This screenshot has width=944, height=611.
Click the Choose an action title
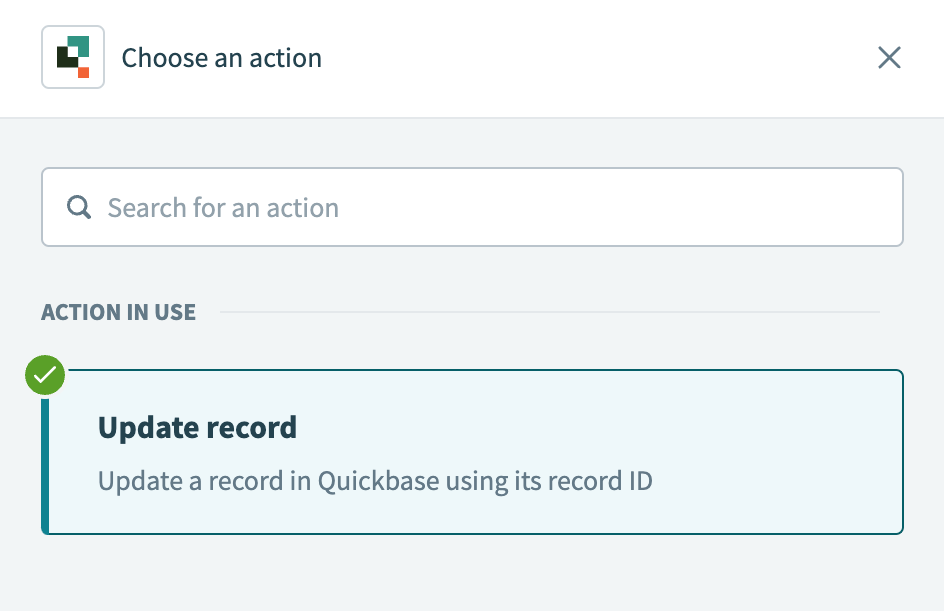coord(221,57)
